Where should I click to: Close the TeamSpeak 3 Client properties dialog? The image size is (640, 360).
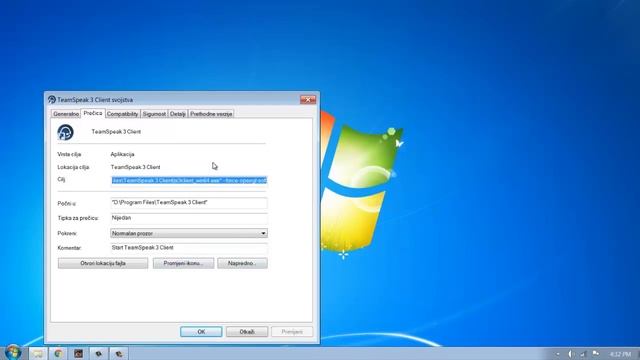point(308,100)
